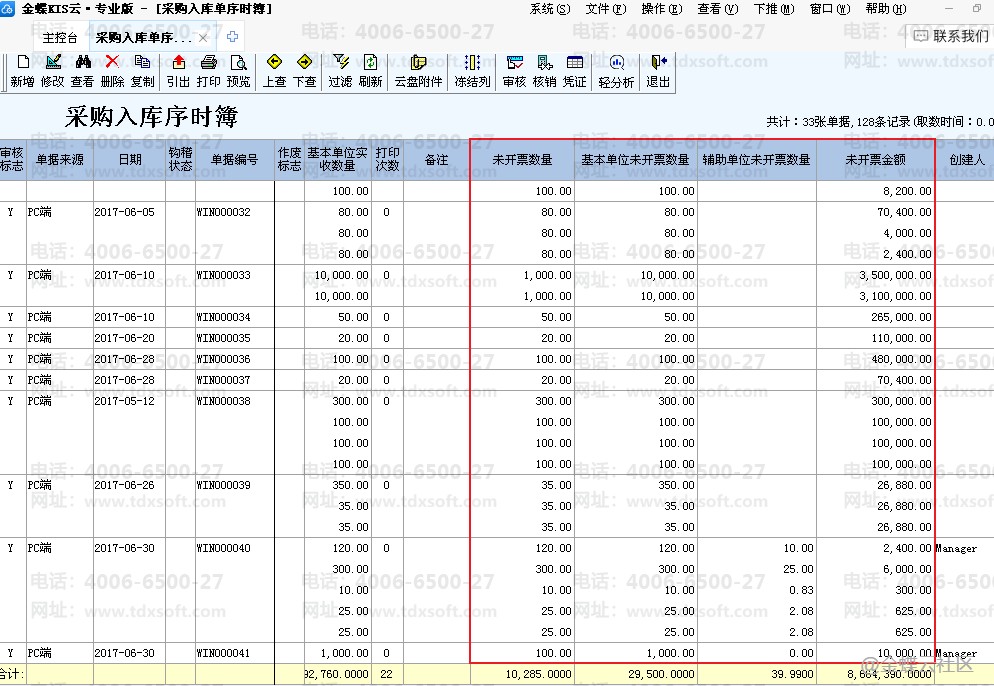Click the 复制 (Copy) toolbar icon
The image size is (994, 686).
point(142,62)
